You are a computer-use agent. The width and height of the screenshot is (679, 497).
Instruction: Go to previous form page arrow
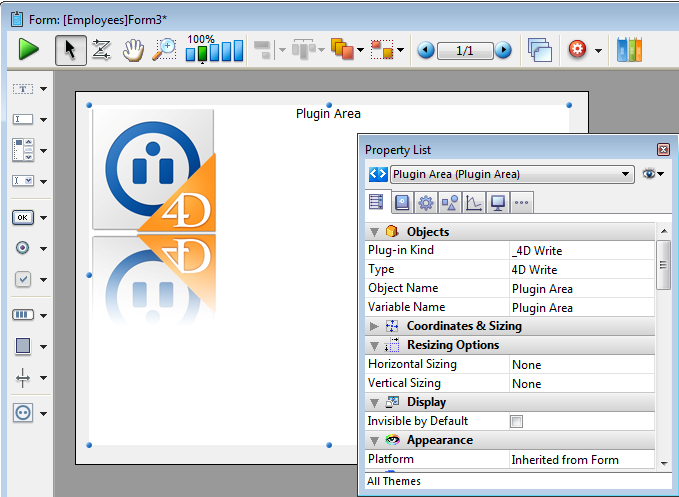point(426,50)
